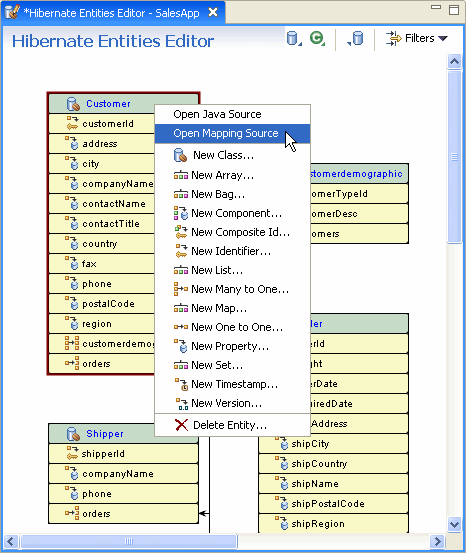Choose Open Mapping Source from context menu
466x553 pixels.
232,133
